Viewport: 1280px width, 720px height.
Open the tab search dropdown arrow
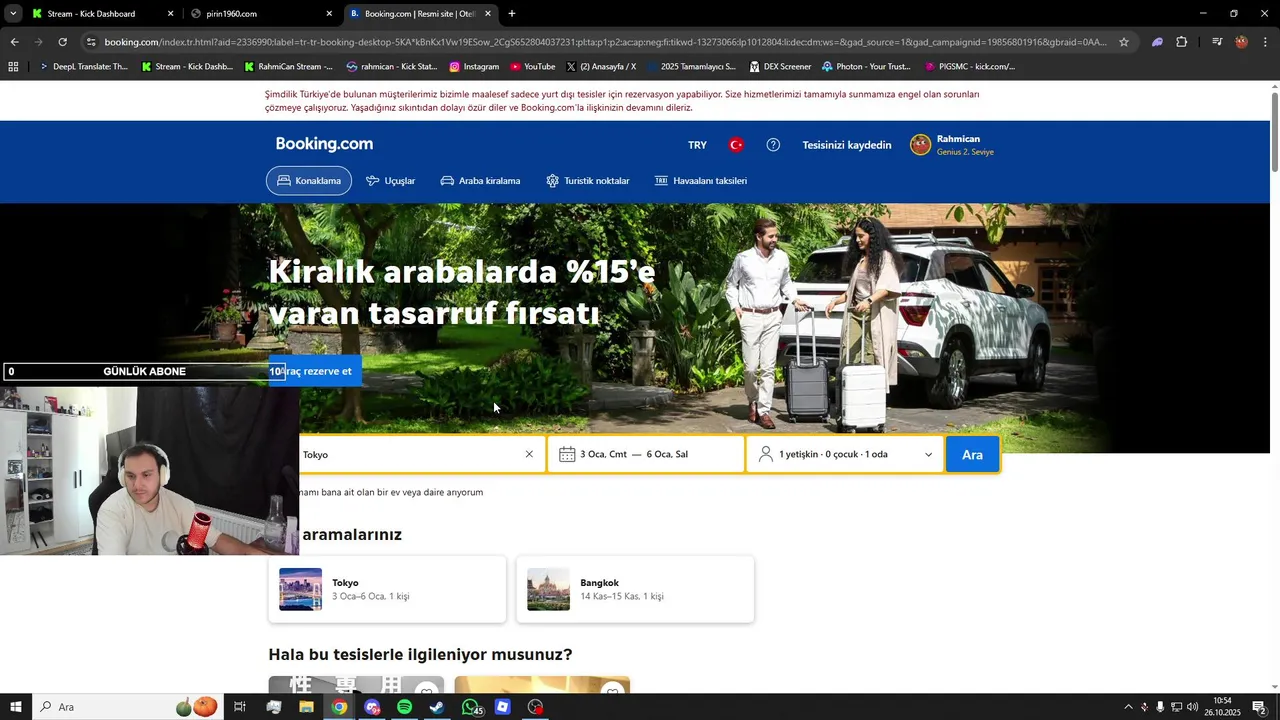tap(13, 14)
